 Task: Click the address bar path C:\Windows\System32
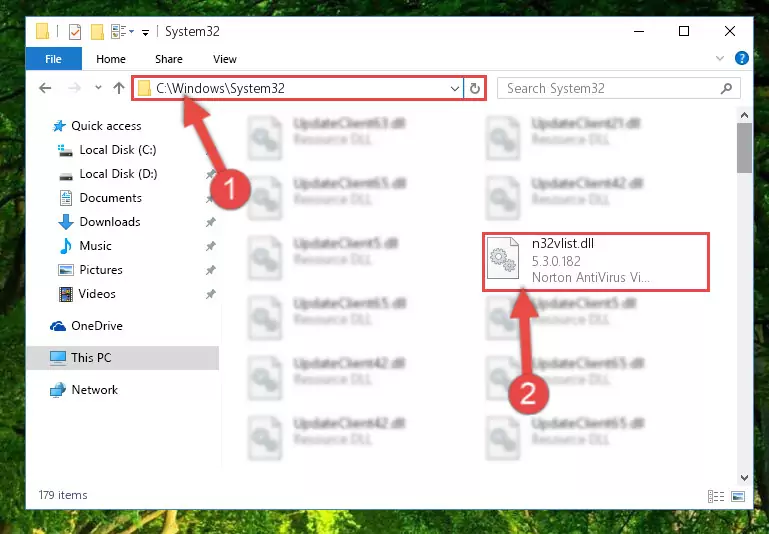[220, 88]
